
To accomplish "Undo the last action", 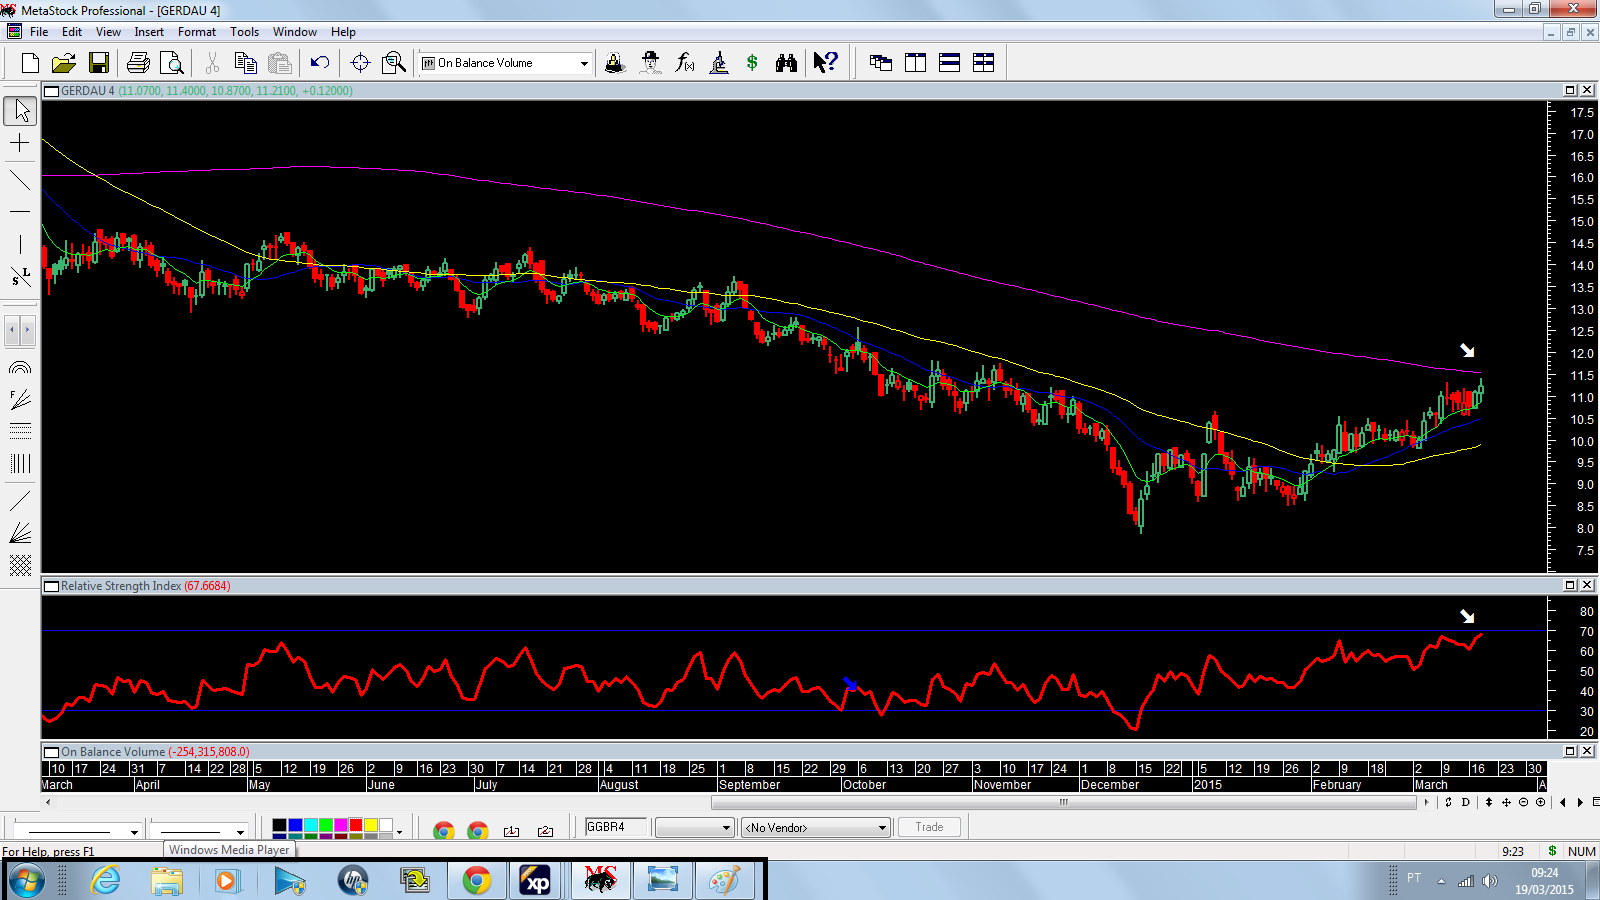I will (x=320, y=63).
